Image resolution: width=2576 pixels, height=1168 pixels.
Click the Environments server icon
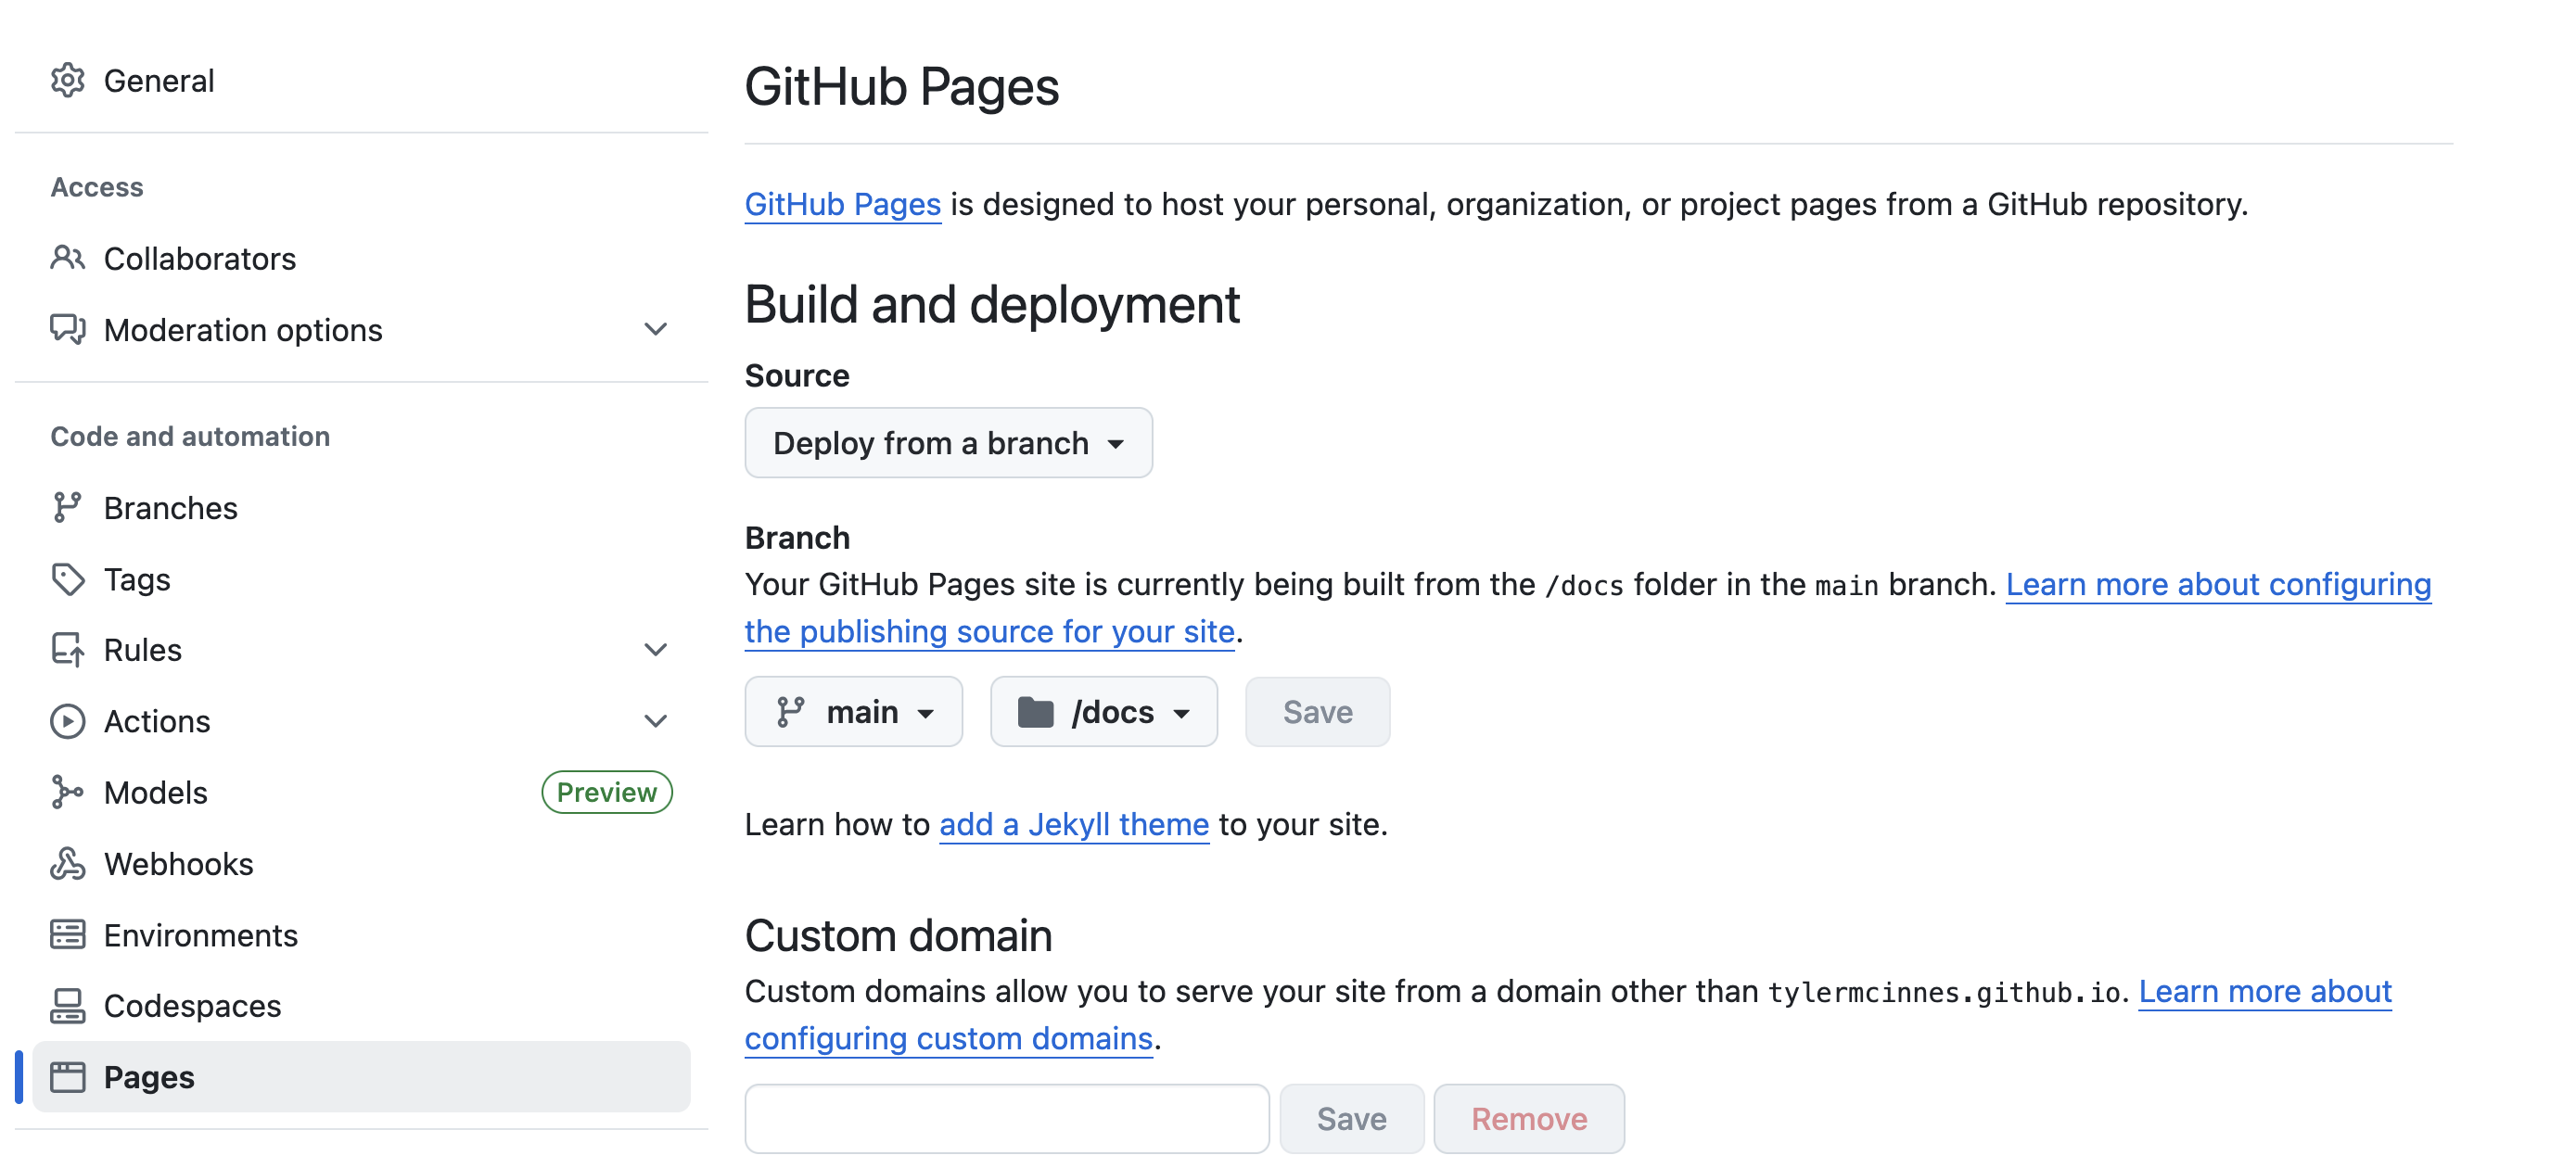tap(67, 934)
